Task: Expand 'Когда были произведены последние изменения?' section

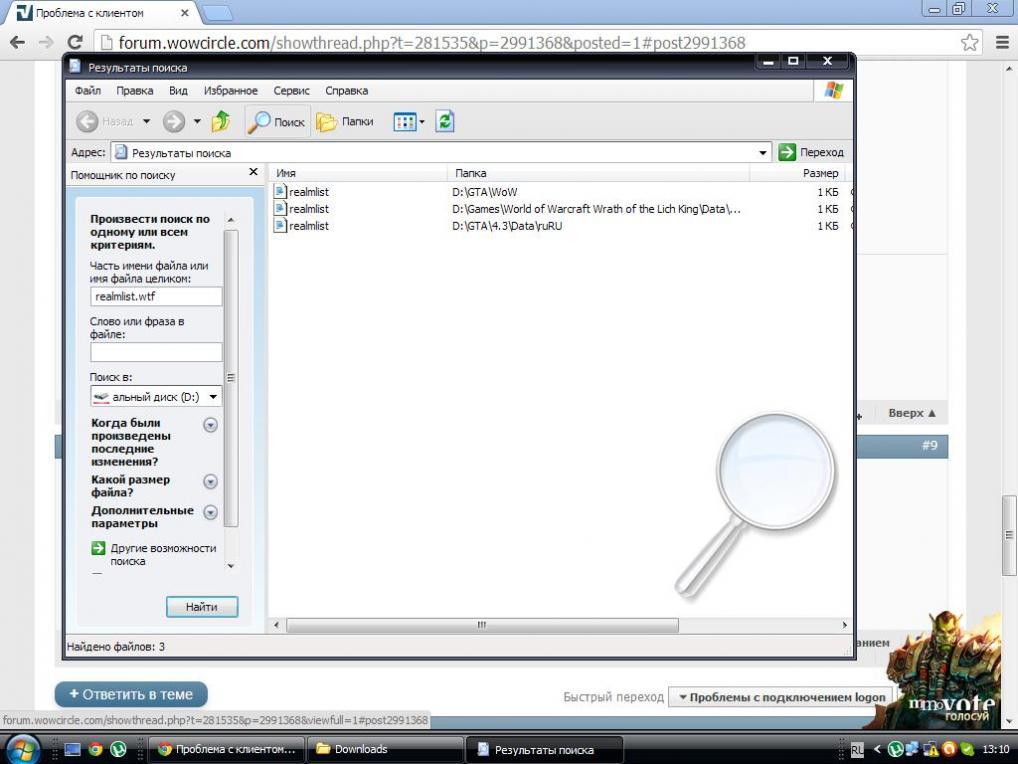Action: (x=210, y=425)
